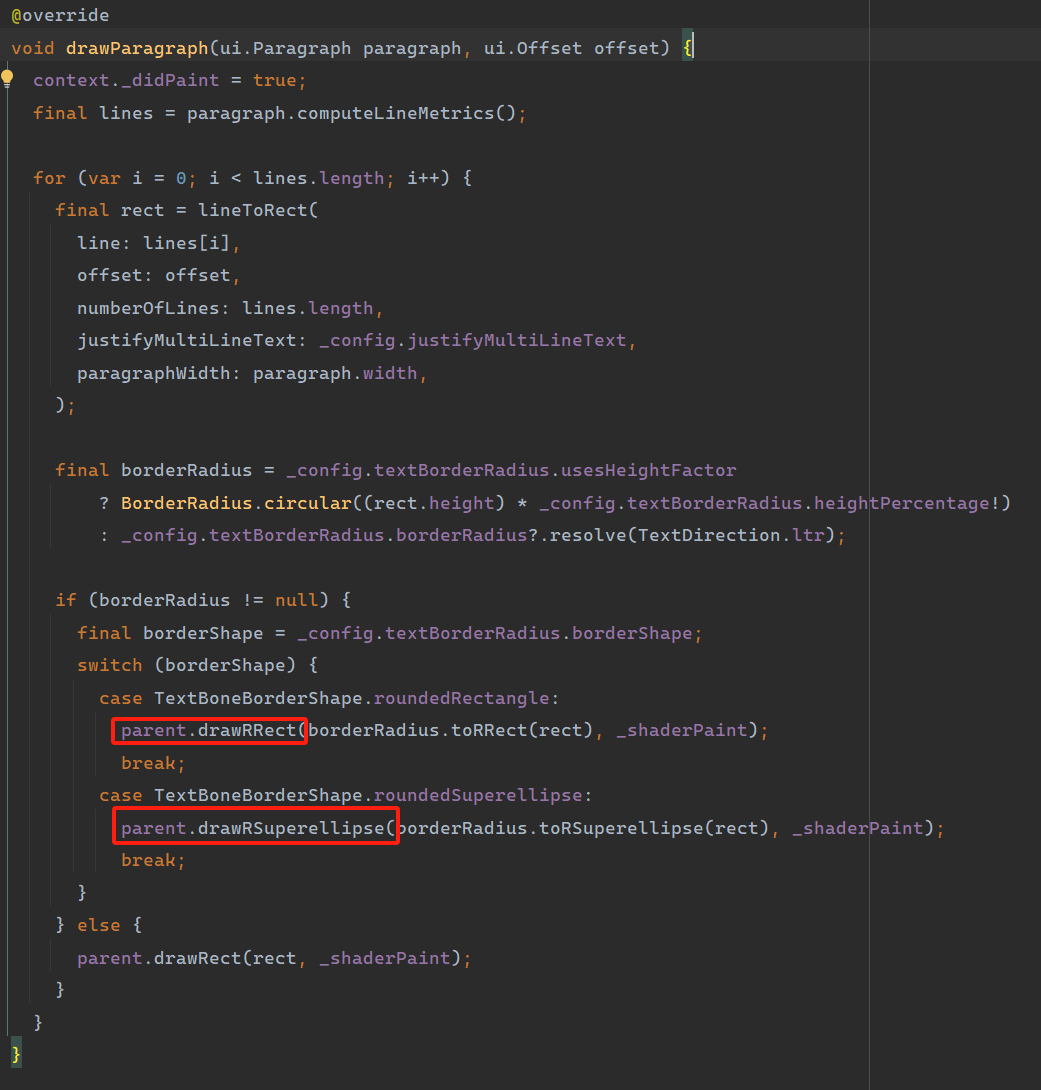
Task: Click the true literal value
Action: click(x=274, y=81)
